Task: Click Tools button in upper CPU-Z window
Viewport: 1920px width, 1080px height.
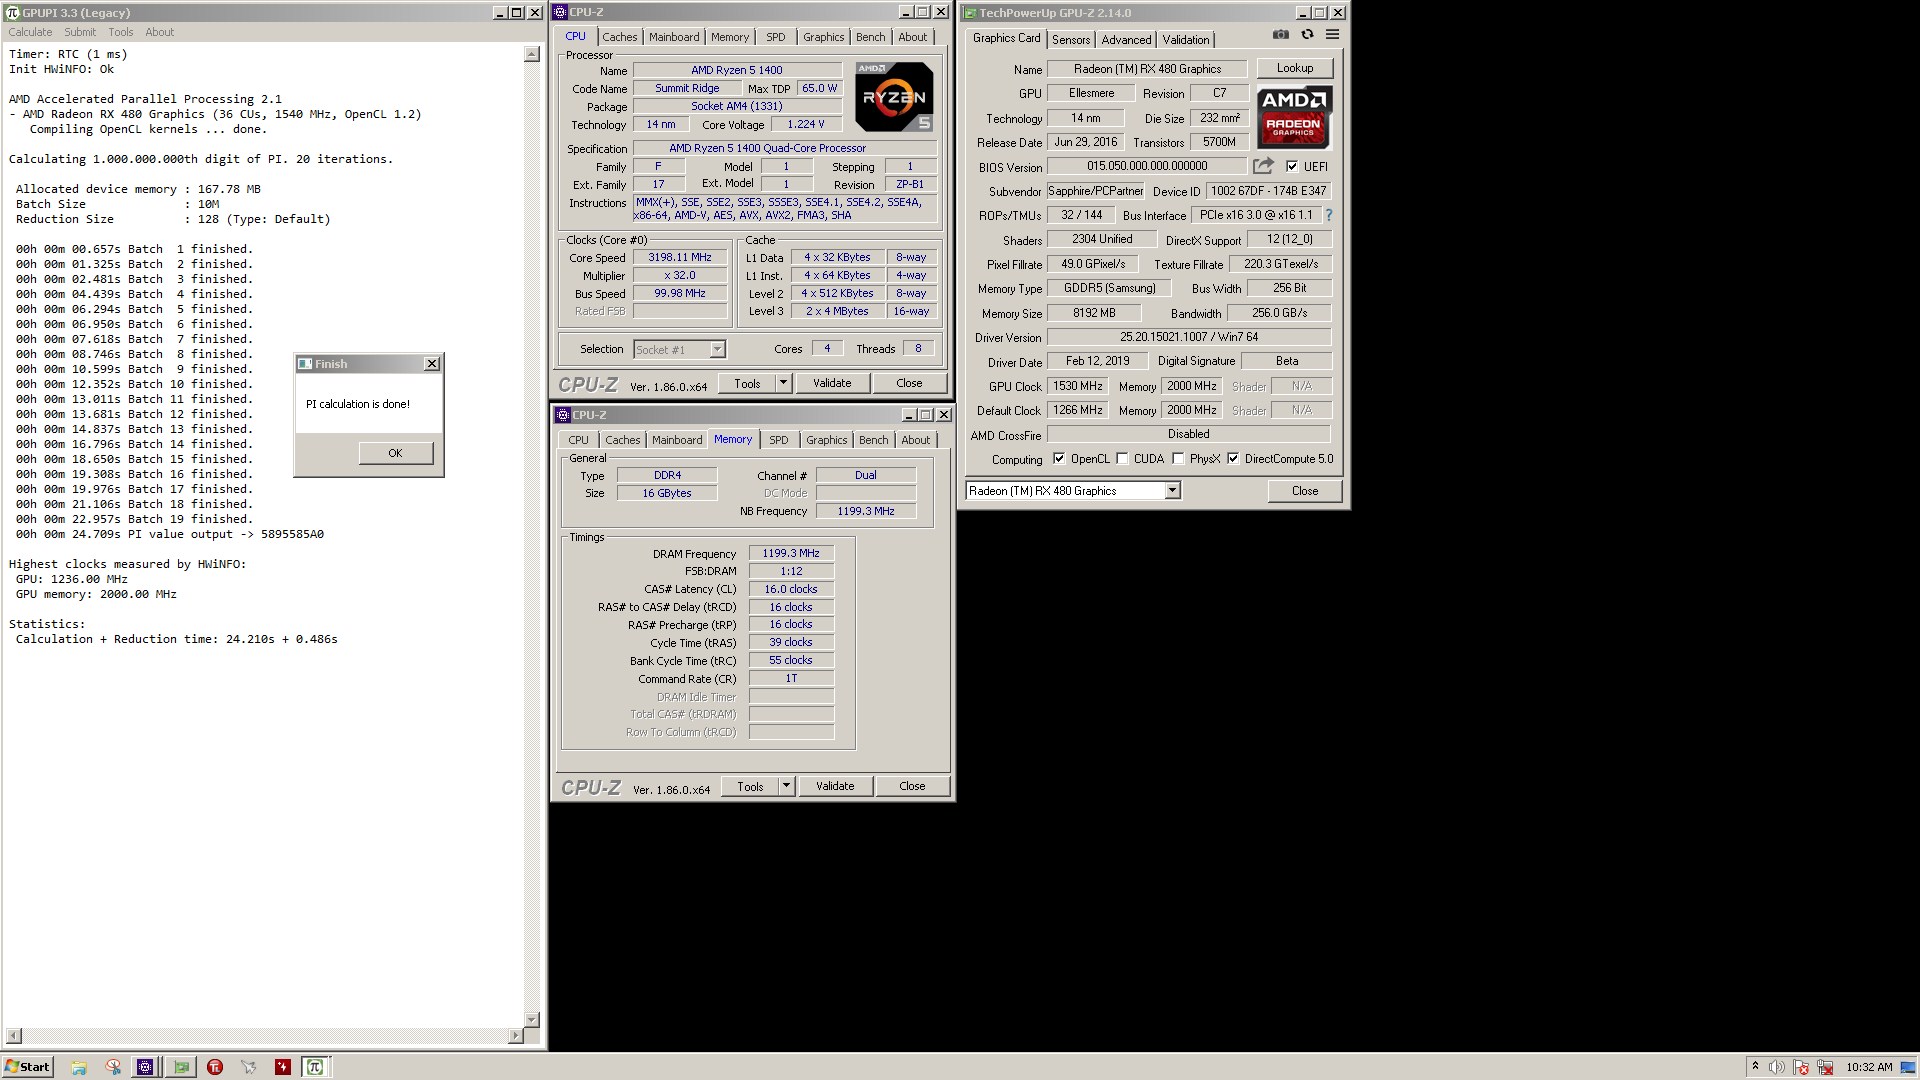Action: click(747, 383)
